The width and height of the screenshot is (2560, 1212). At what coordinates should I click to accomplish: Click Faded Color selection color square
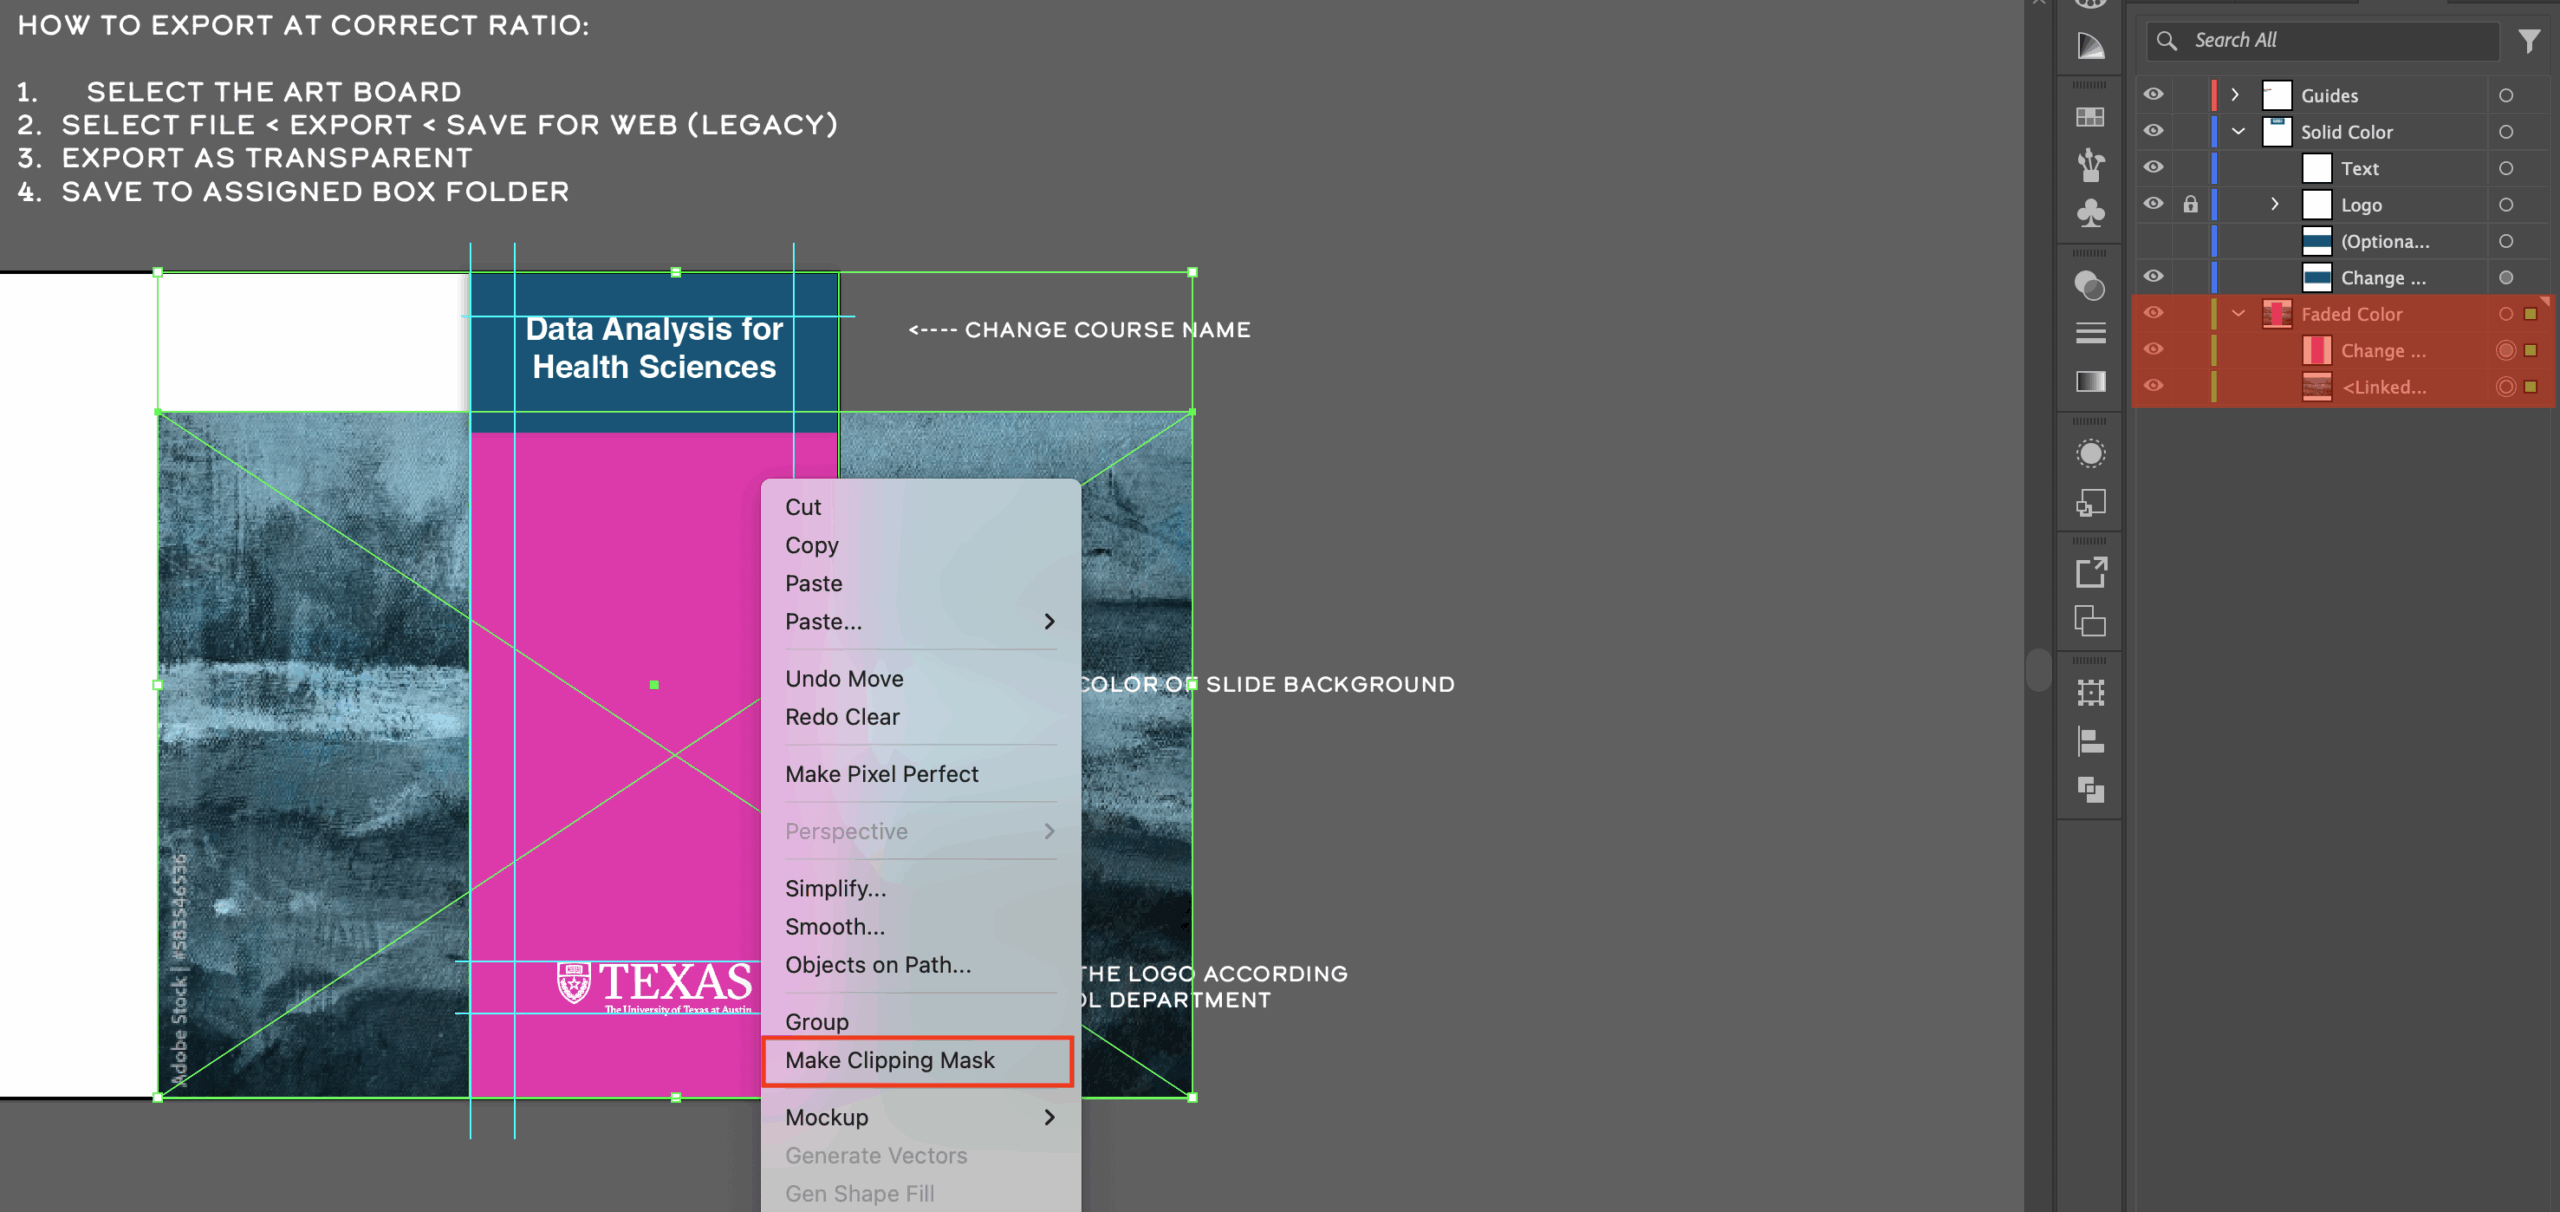point(2531,314)
